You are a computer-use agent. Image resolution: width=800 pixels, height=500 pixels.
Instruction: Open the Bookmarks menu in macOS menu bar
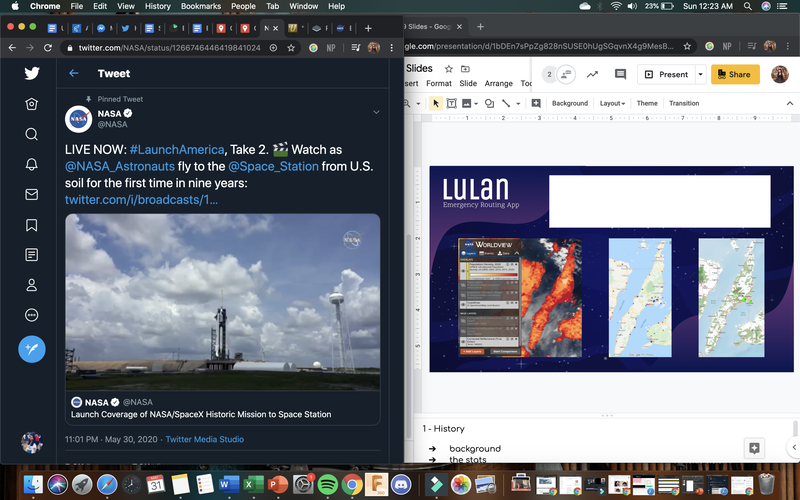pyautogui.click(x=201, y=6)
